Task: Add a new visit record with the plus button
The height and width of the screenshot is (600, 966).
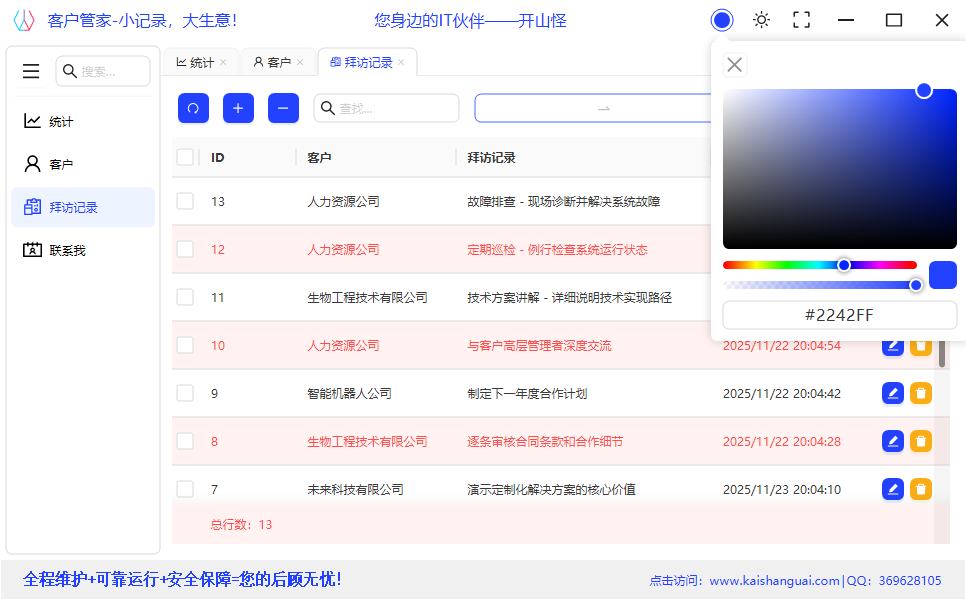Action: pyautogui.click(x=238, y=108)
